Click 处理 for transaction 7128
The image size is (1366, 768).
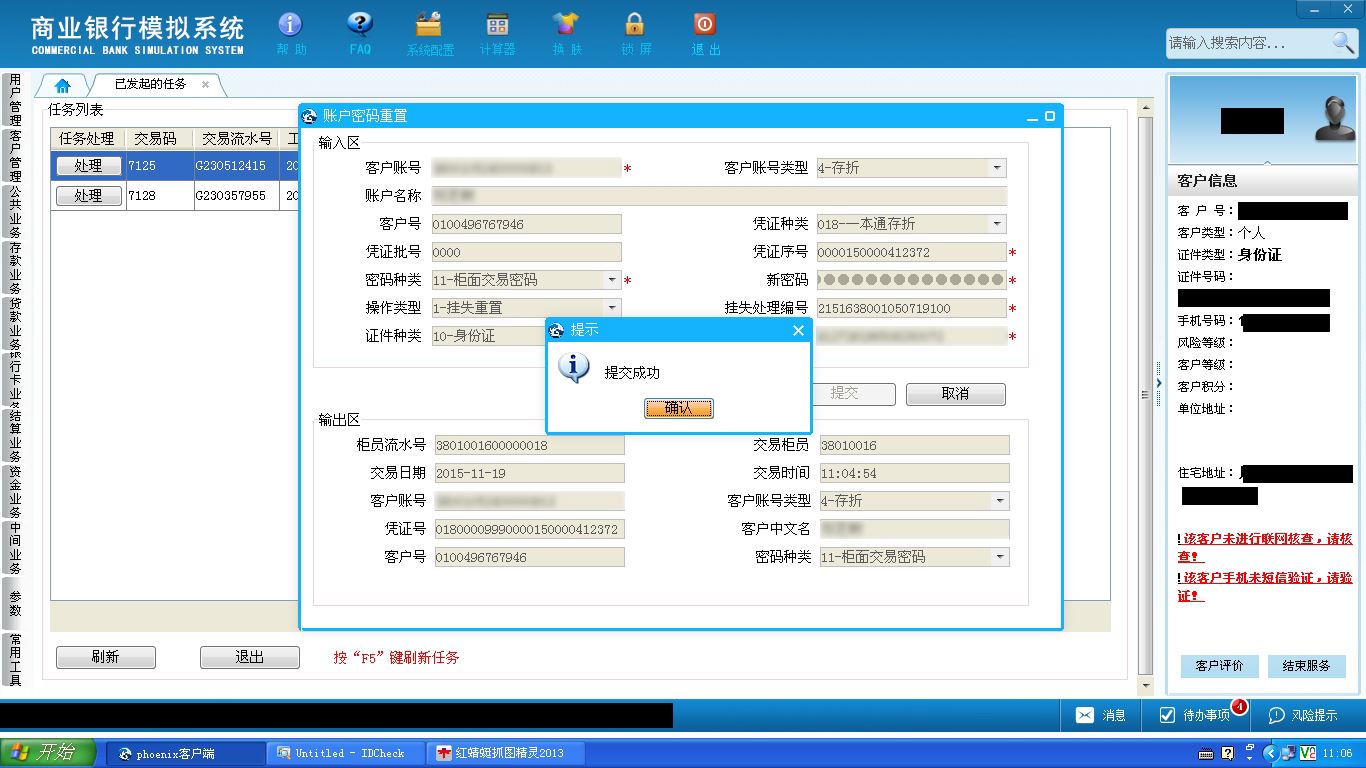click(x=88, y=196)
